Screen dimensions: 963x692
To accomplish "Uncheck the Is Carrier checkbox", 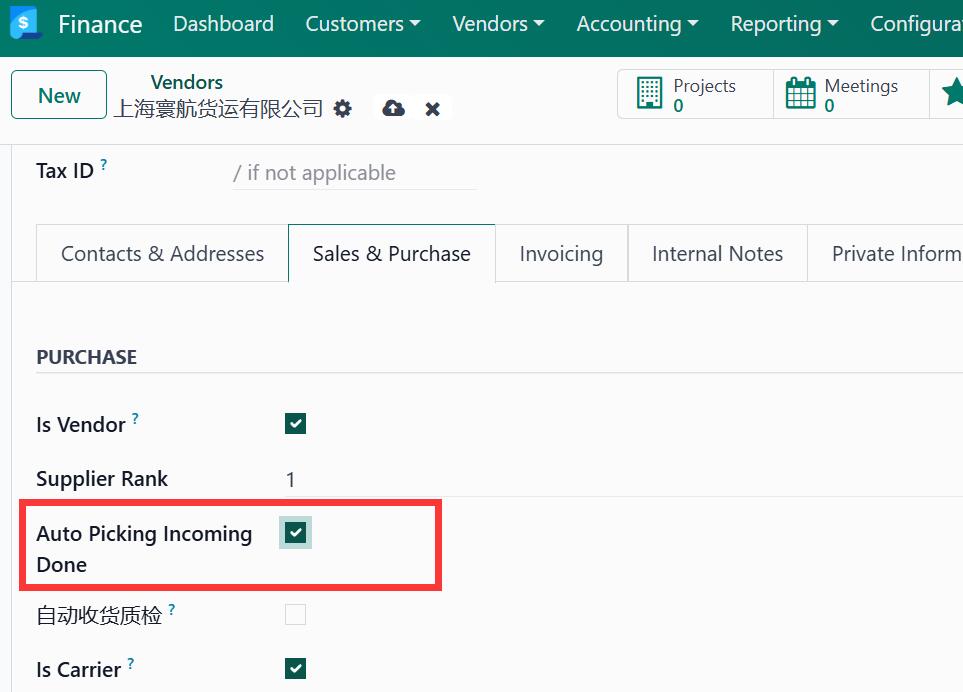I will point(295,669).
